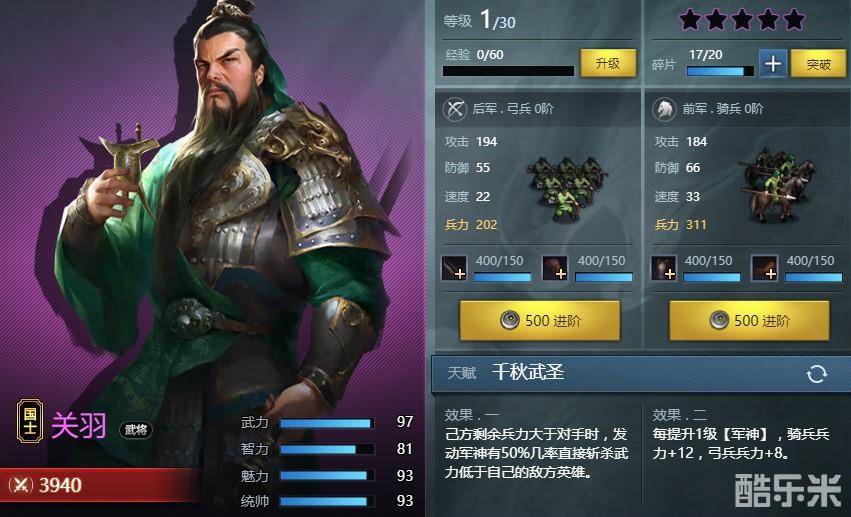The height and width of the screenshot is (517, 851).
Task: Click the 突破 breakthrough button
Action: point(818,64)
